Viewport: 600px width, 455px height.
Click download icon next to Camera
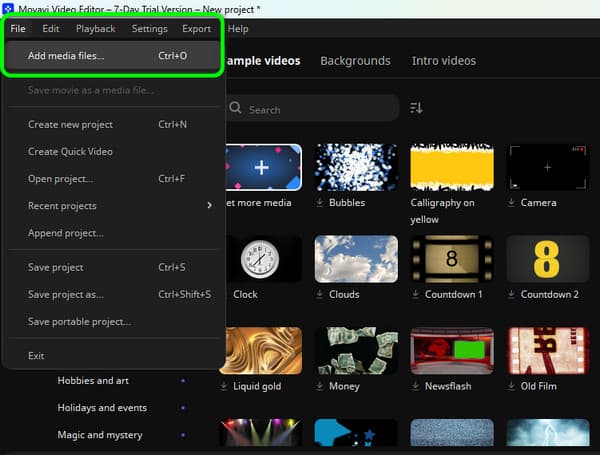511,202
